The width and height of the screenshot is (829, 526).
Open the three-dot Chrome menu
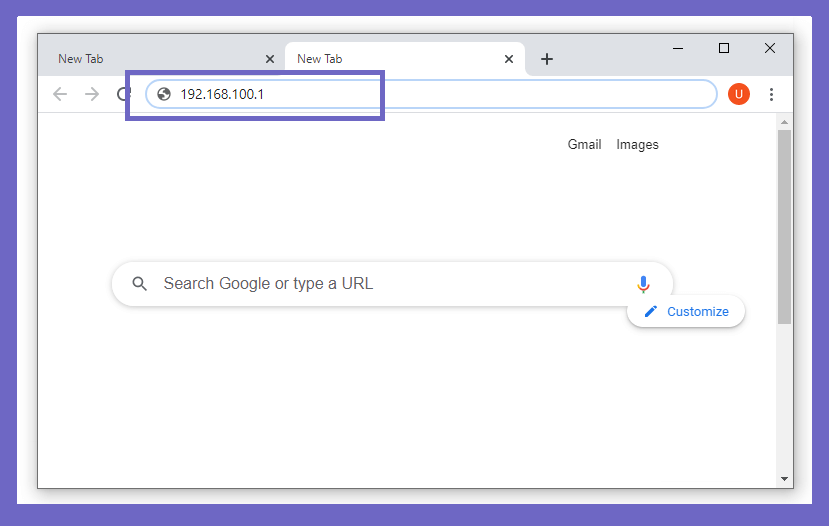771,94
